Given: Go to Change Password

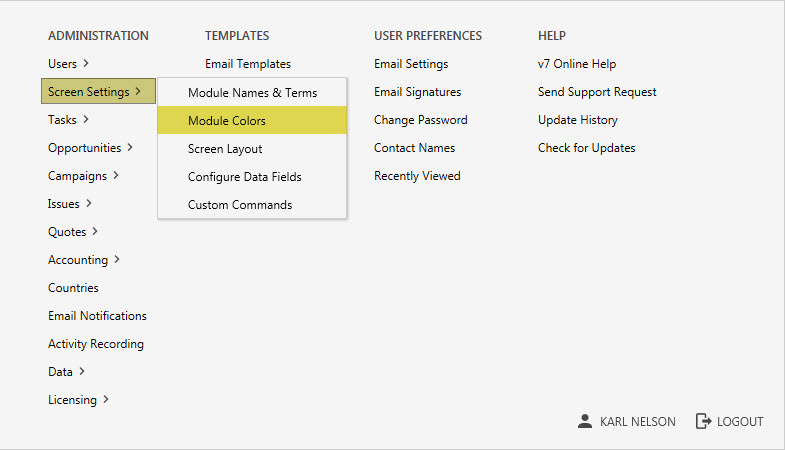Looking at the screenshot, I should [420, 120].
